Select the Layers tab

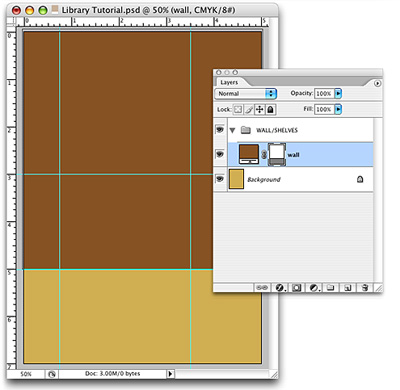[x=229, y=82]
